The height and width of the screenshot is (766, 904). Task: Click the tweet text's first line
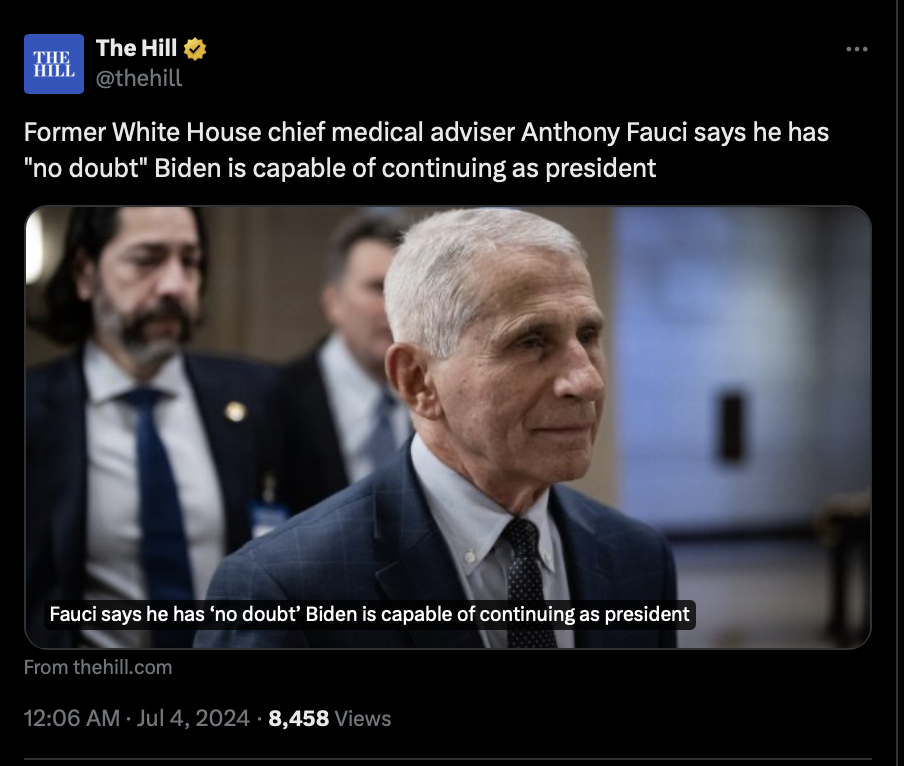(x=426, y=132)
